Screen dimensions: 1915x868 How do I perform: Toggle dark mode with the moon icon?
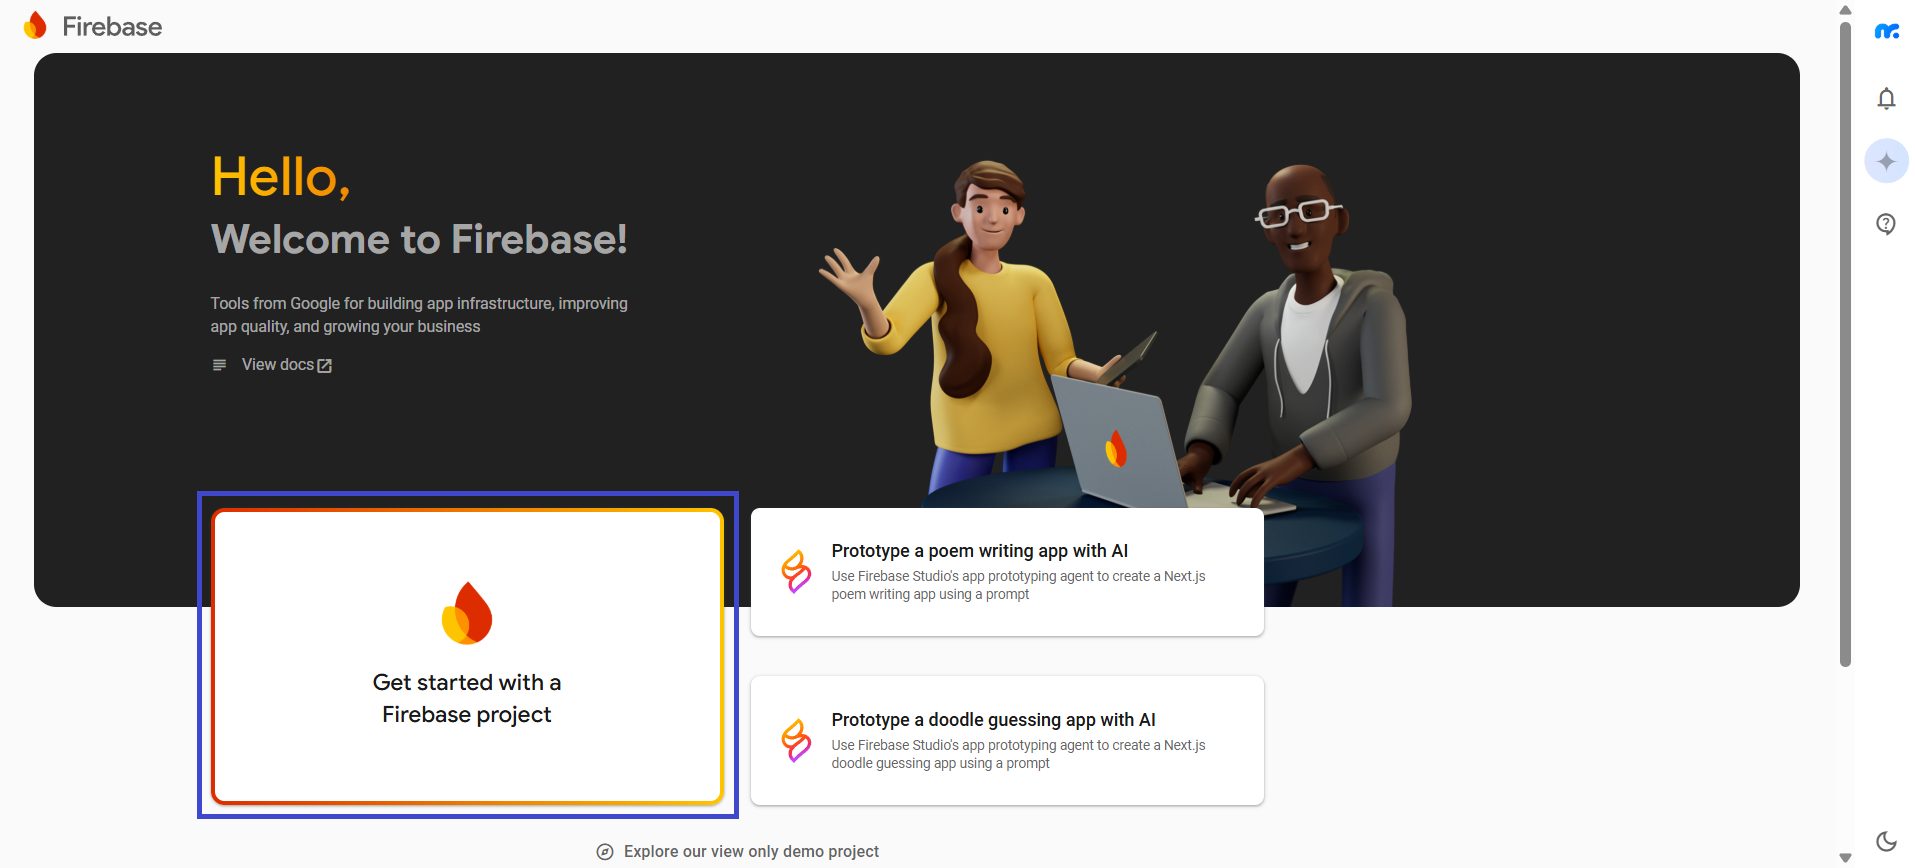(x=1886, y=841)
